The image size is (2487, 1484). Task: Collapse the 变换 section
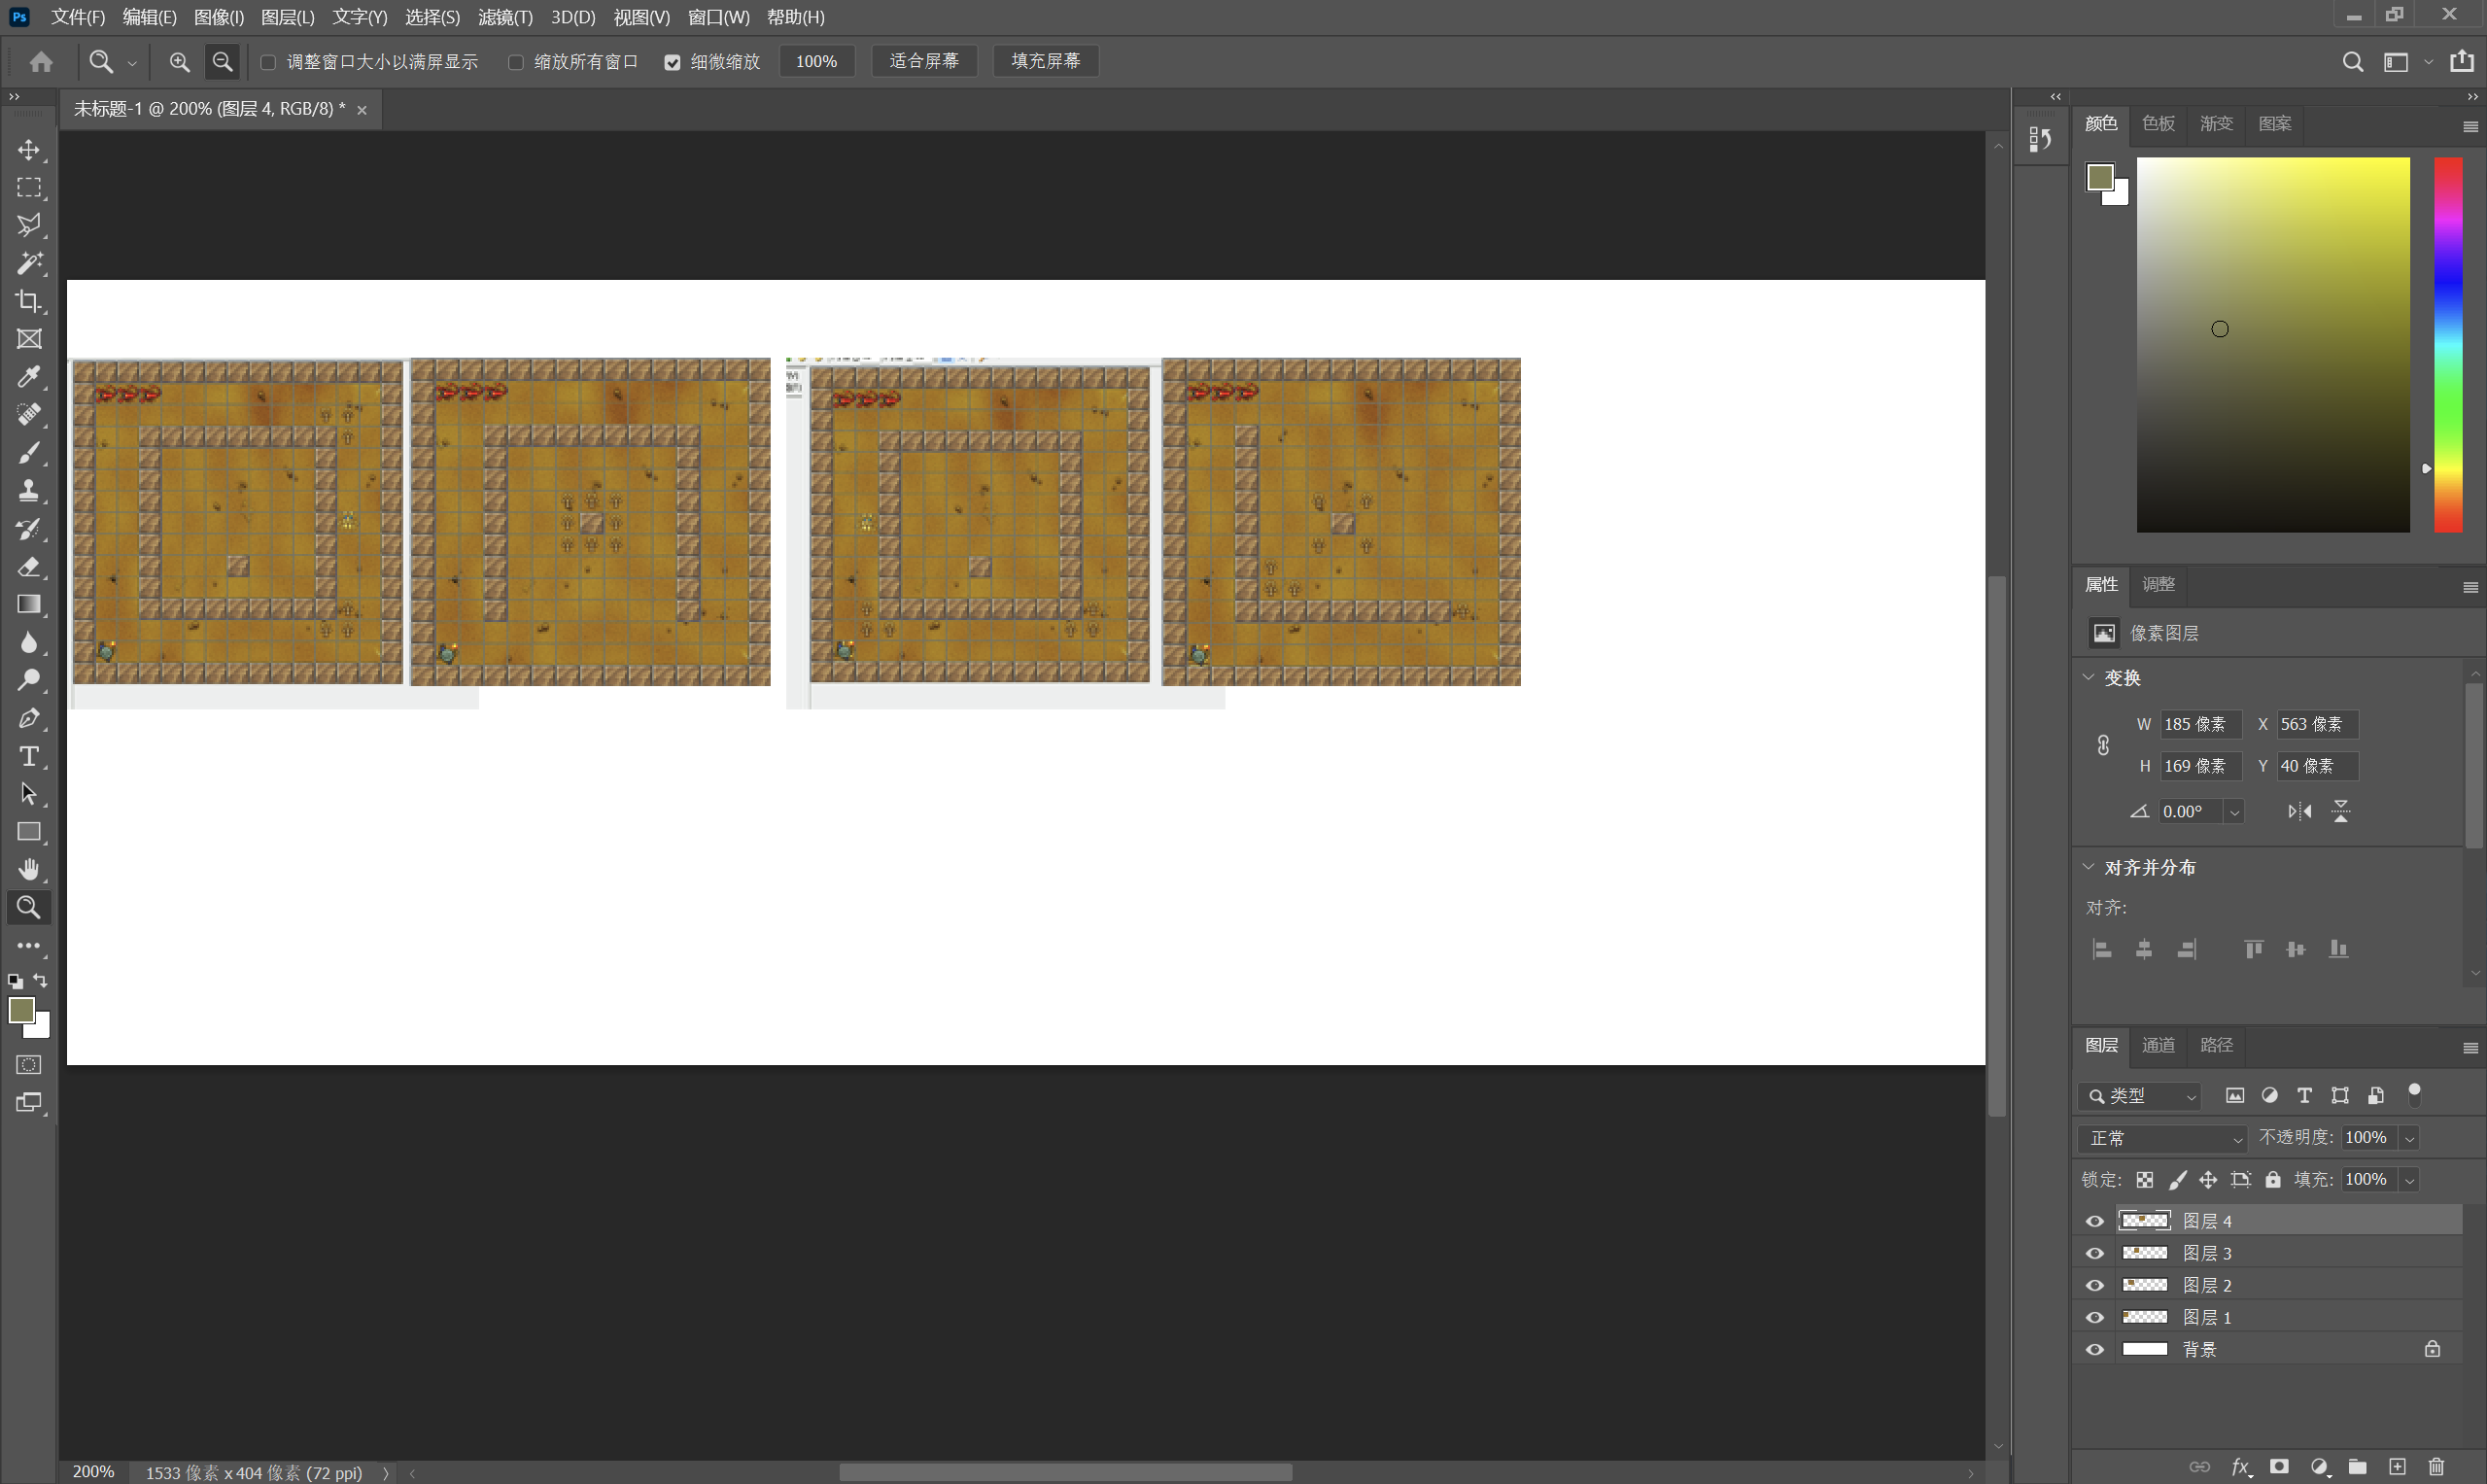2089,677
